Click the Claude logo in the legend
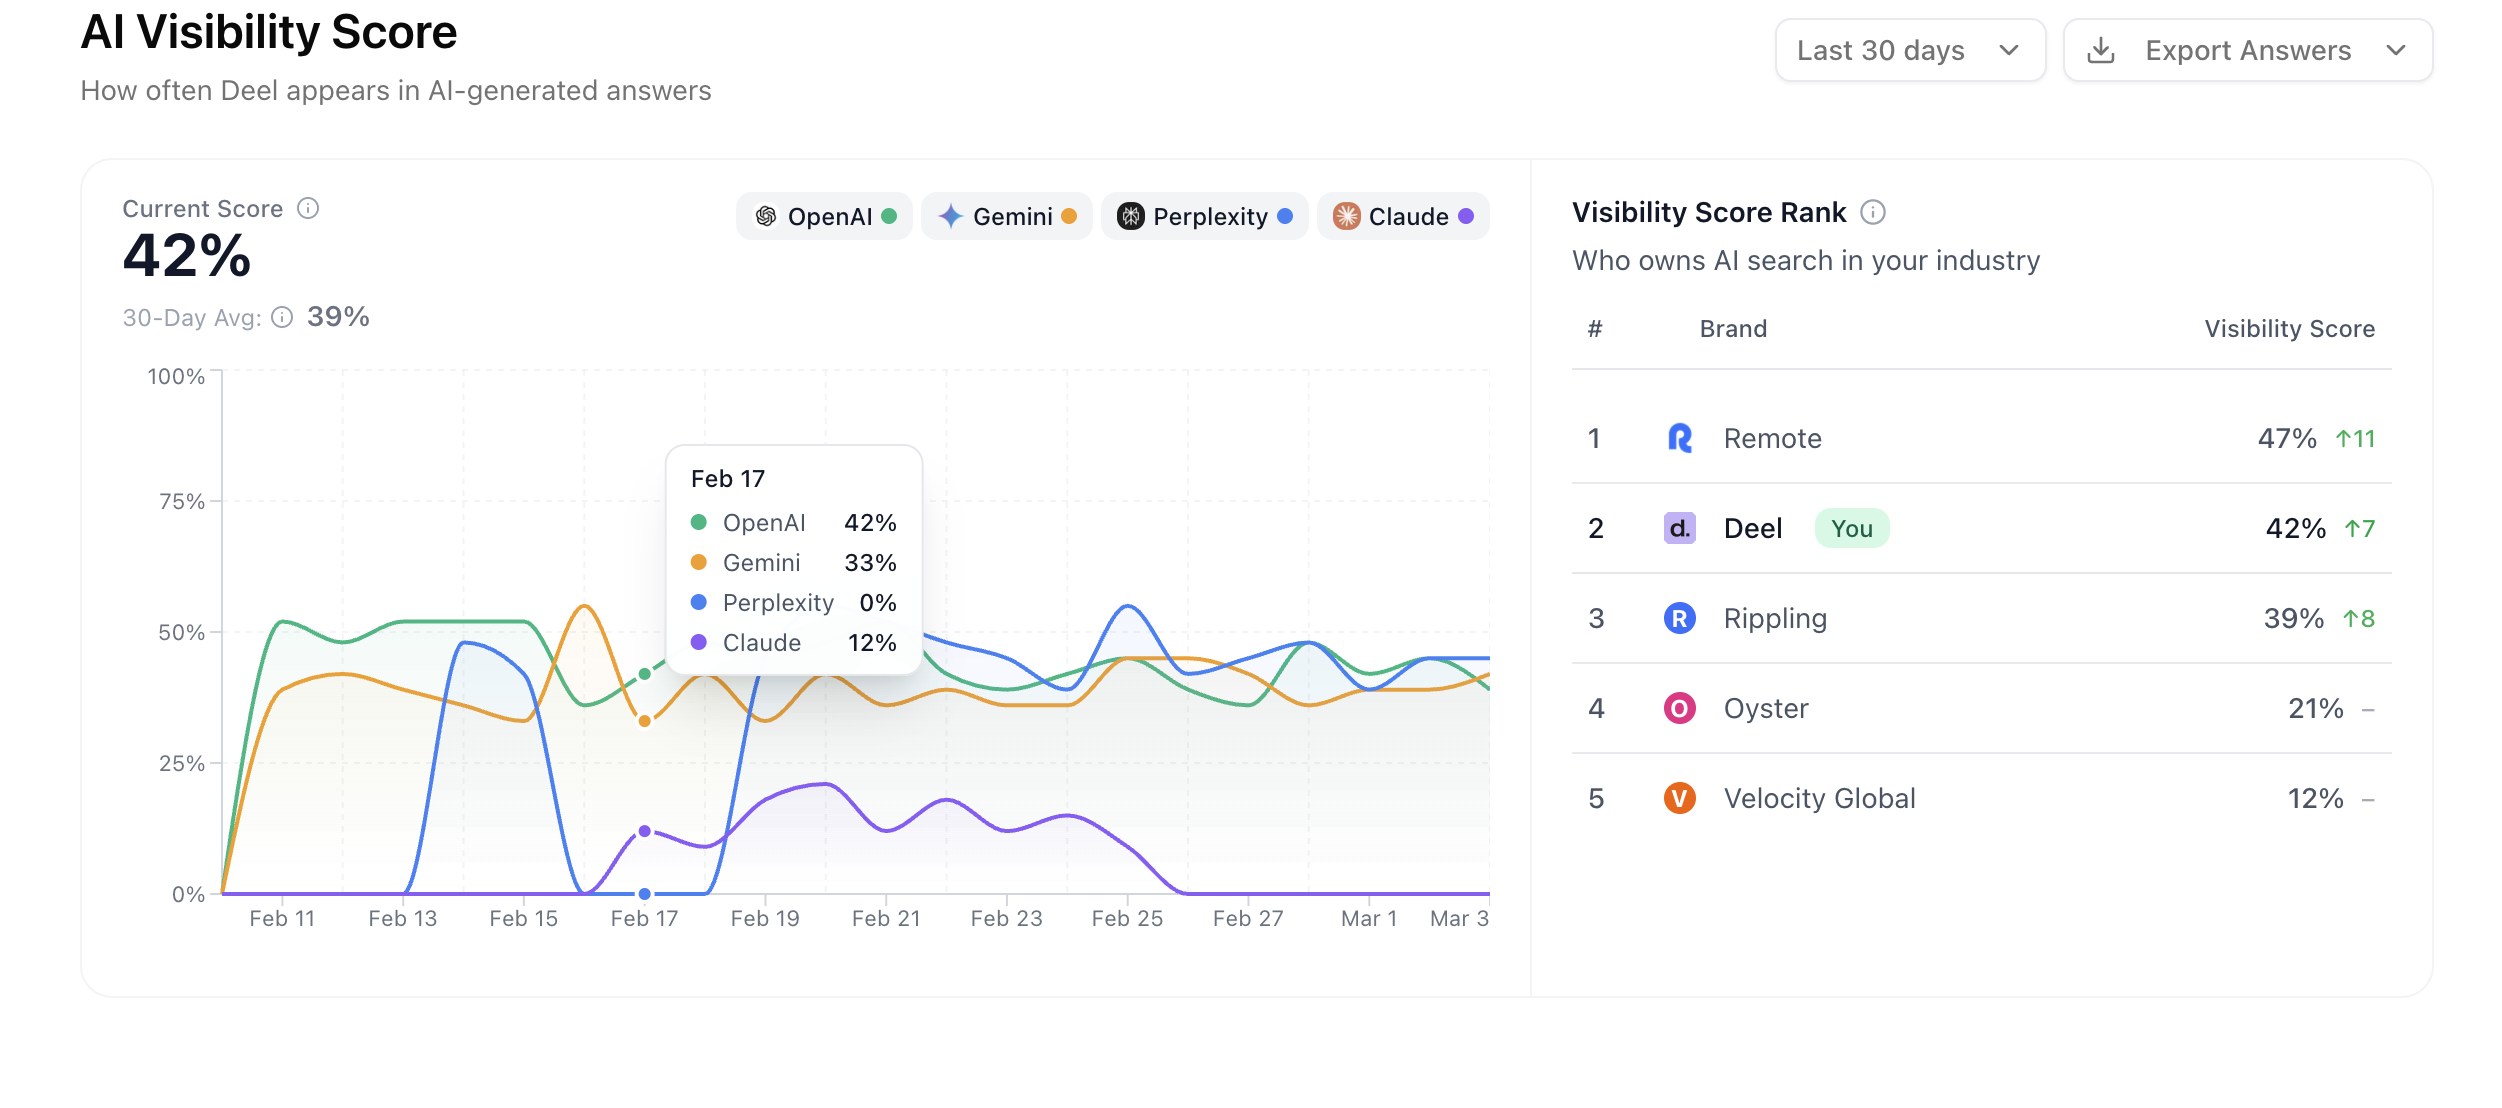2502x1108 pixels. pos(1347,216)
